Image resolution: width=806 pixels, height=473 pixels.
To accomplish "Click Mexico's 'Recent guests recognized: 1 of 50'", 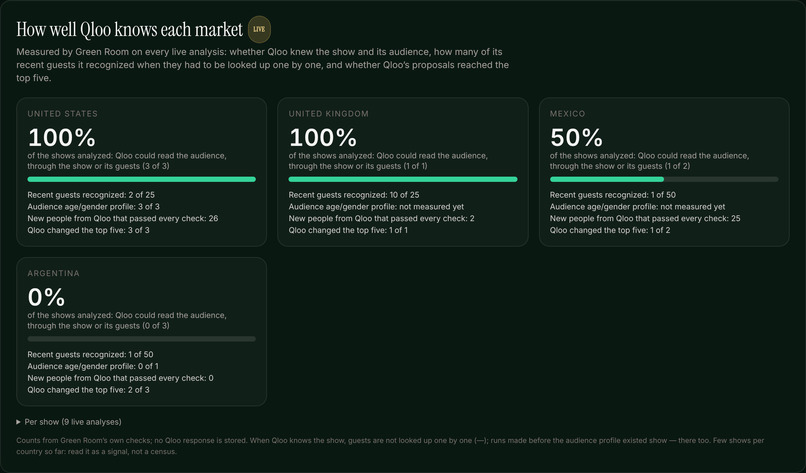I will [x=613, y=195].
